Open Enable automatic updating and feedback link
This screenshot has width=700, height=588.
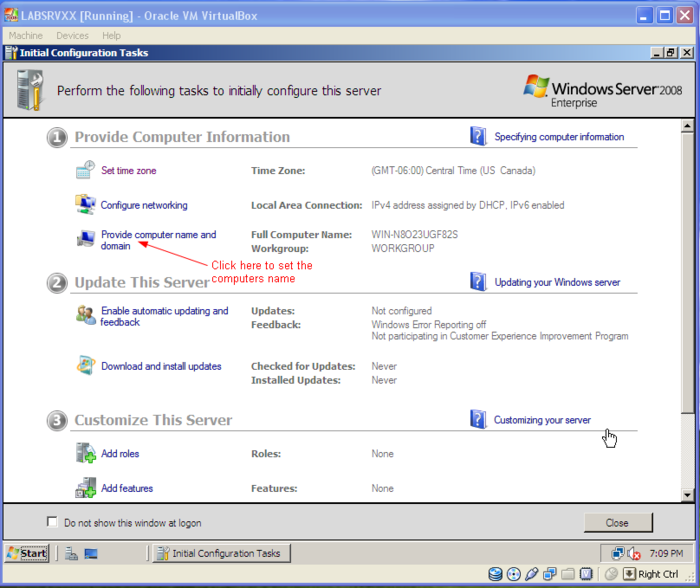tap(164, 316)
